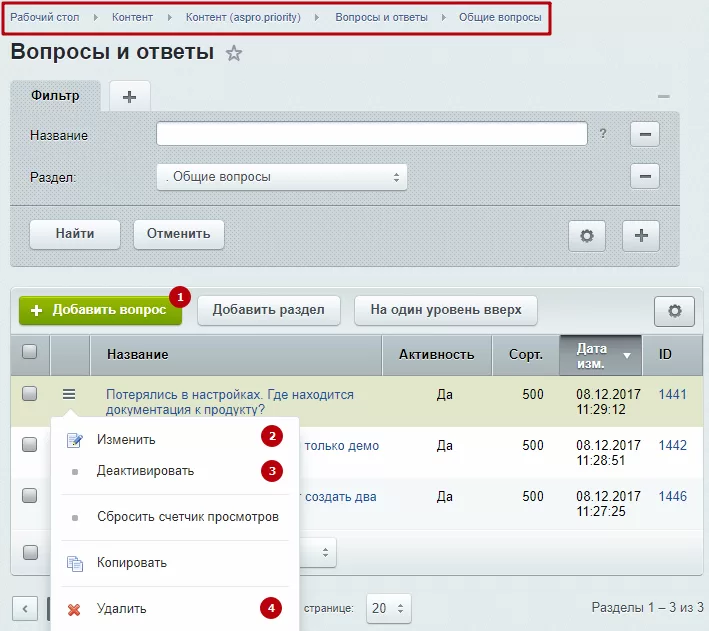Open filter settings gear button
Viewport: 709px width, 631px height.
(586, 236)
